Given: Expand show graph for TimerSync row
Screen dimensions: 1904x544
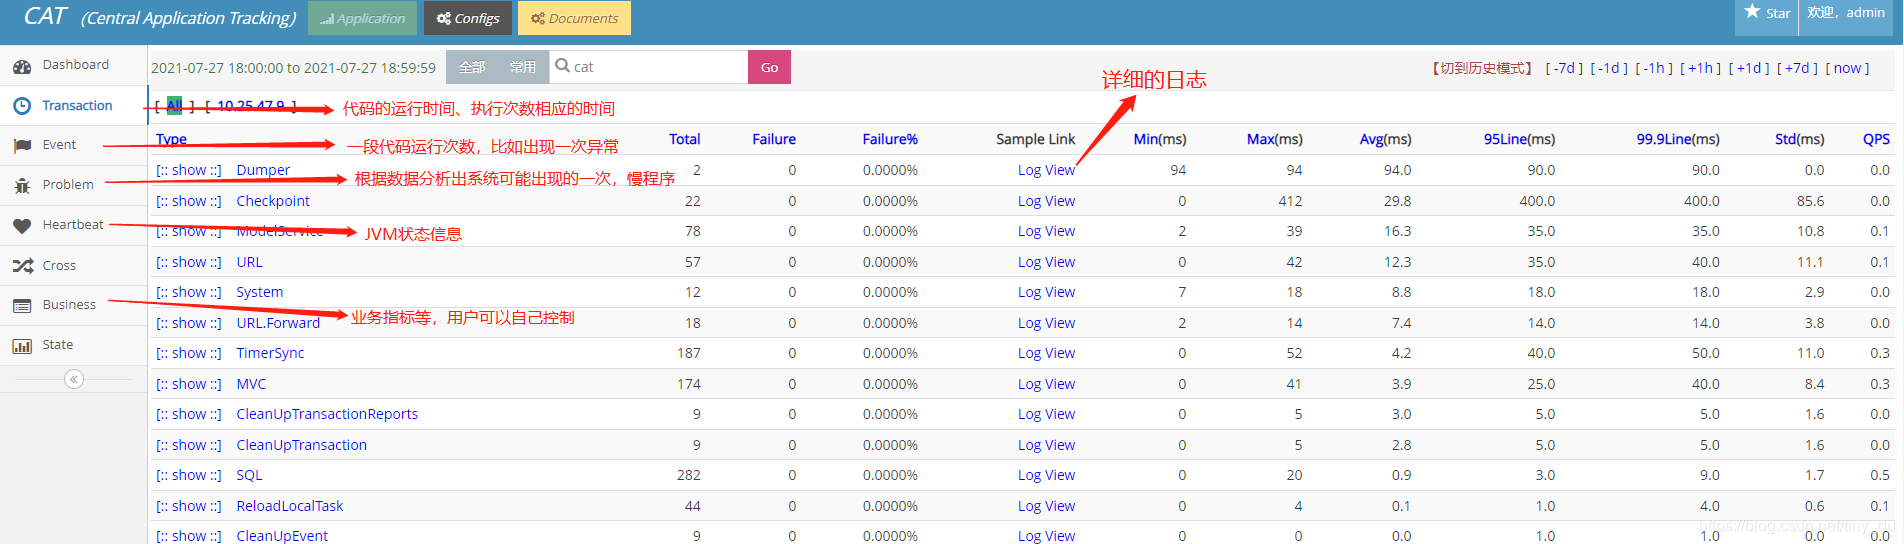Looking at the screenshot, I should (x=189, y=353).
